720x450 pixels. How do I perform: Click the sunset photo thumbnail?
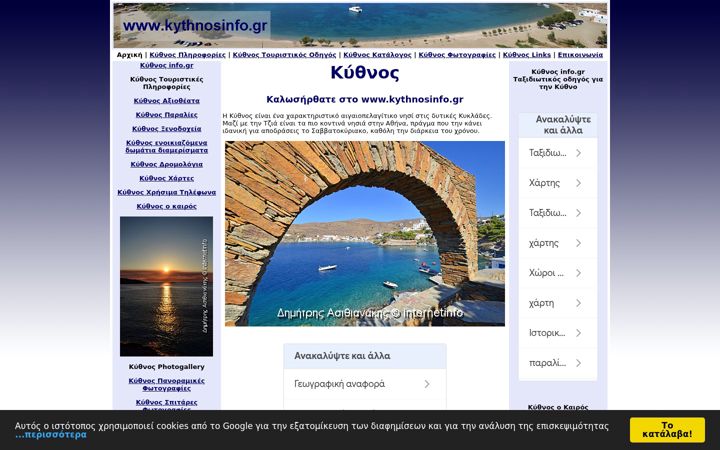click(166, 287)
